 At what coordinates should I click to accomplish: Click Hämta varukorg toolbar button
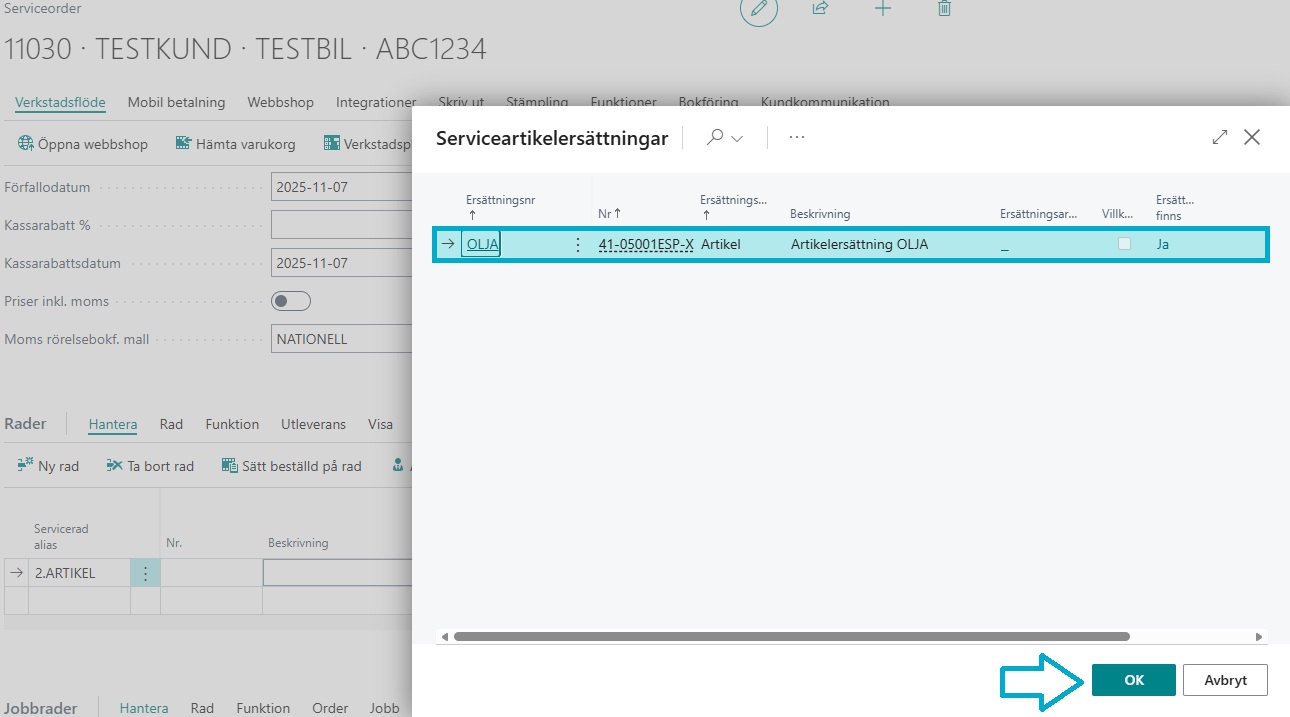[x=236, y=144]
